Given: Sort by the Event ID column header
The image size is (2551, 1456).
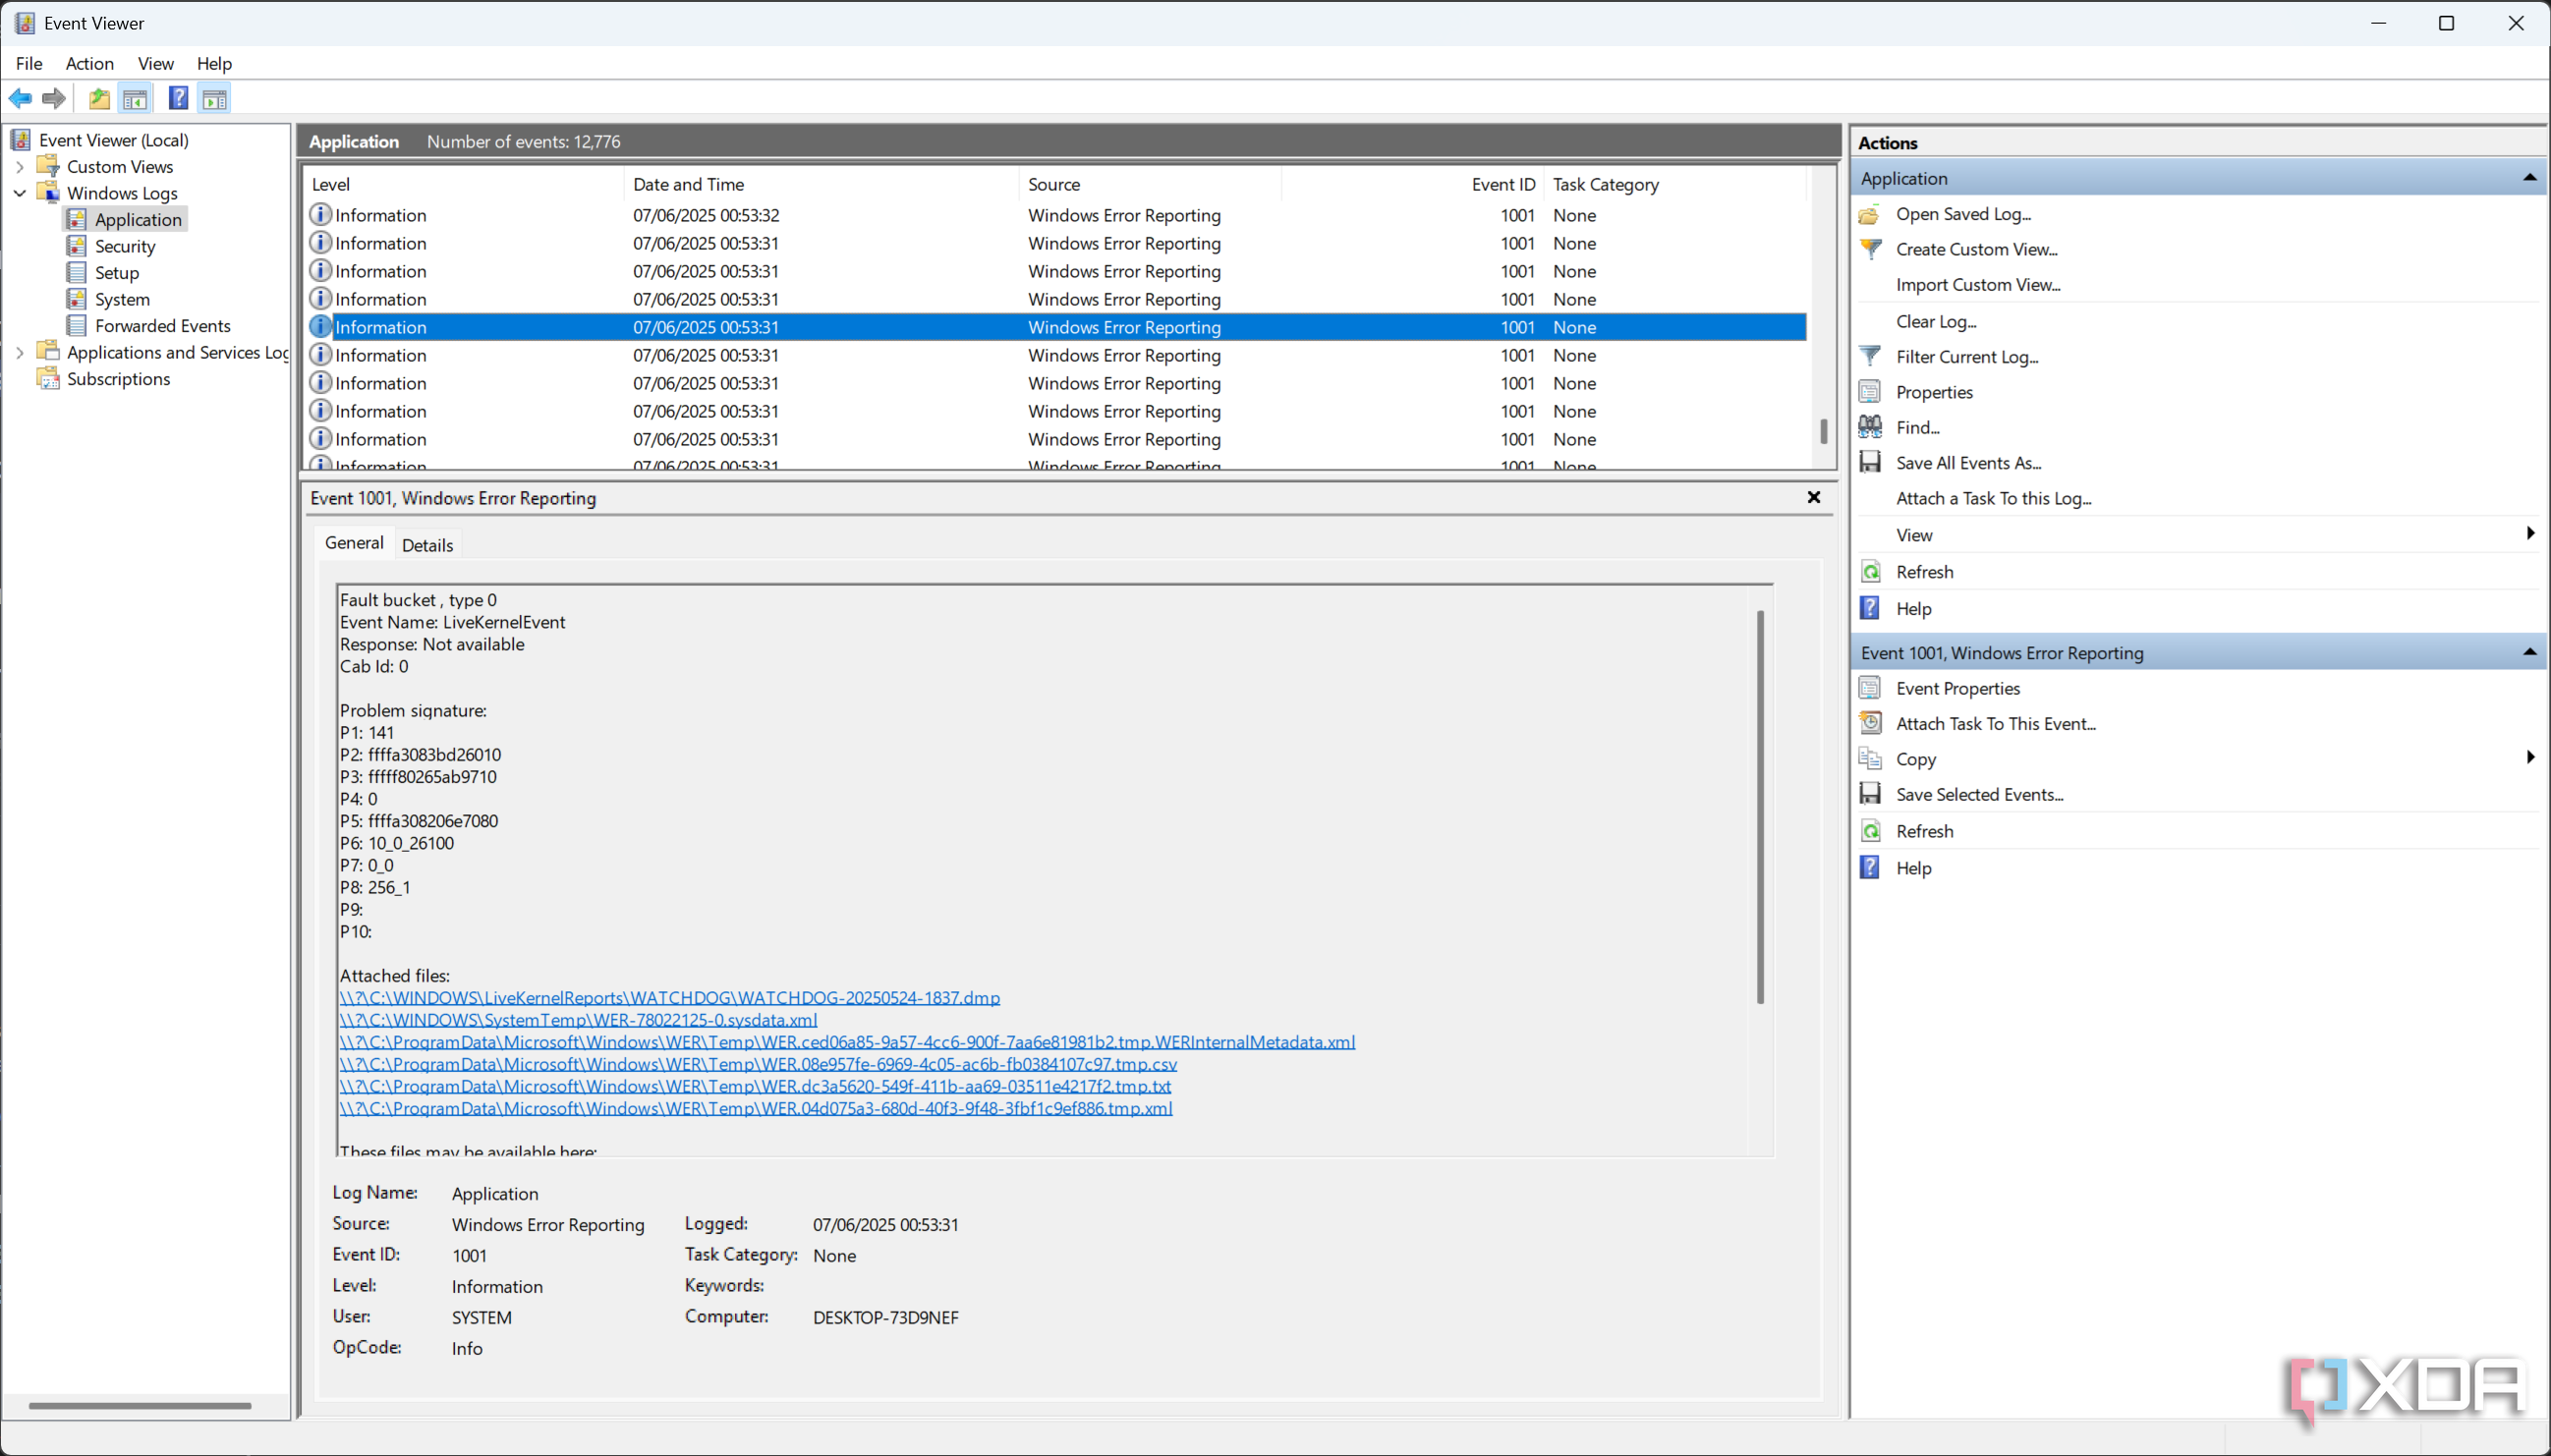Looking at the screenshot, I should 1413,184.
